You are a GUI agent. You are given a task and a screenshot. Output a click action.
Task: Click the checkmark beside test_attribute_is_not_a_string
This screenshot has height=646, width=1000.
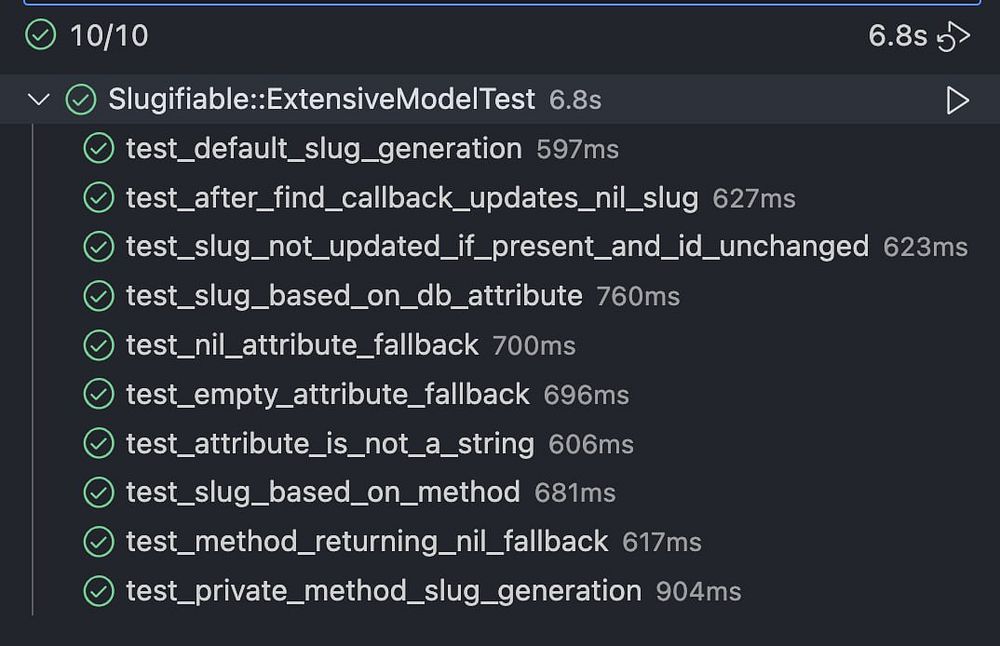point(98,443)
